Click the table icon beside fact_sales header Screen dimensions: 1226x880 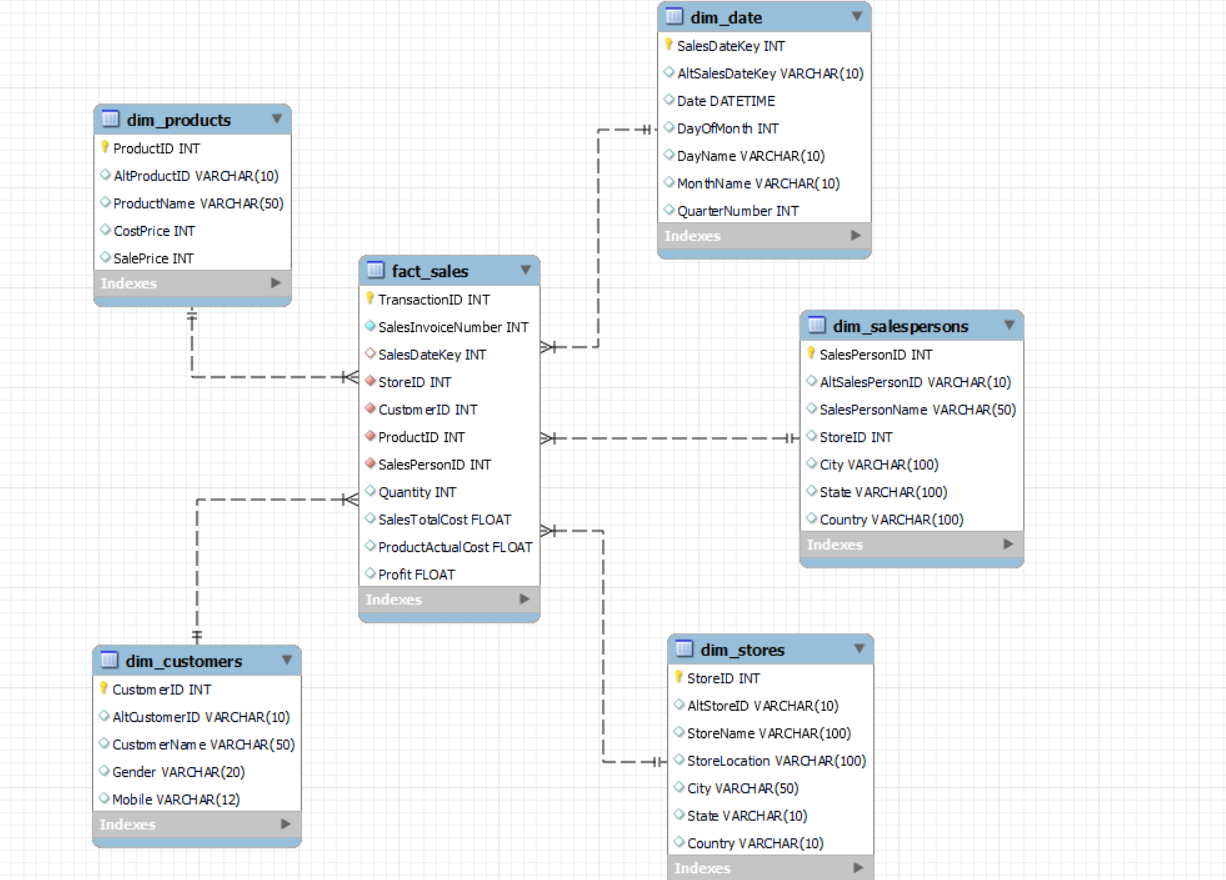[x=374, y=270]
